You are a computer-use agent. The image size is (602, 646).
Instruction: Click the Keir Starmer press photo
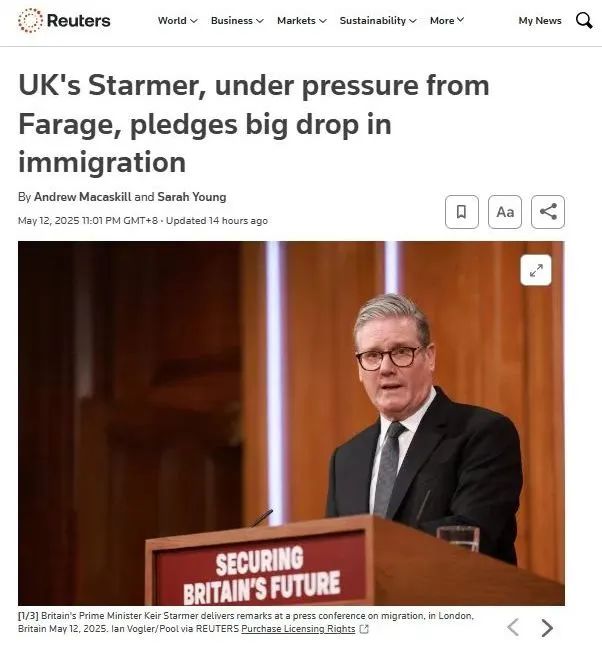(x=291, y=423)
